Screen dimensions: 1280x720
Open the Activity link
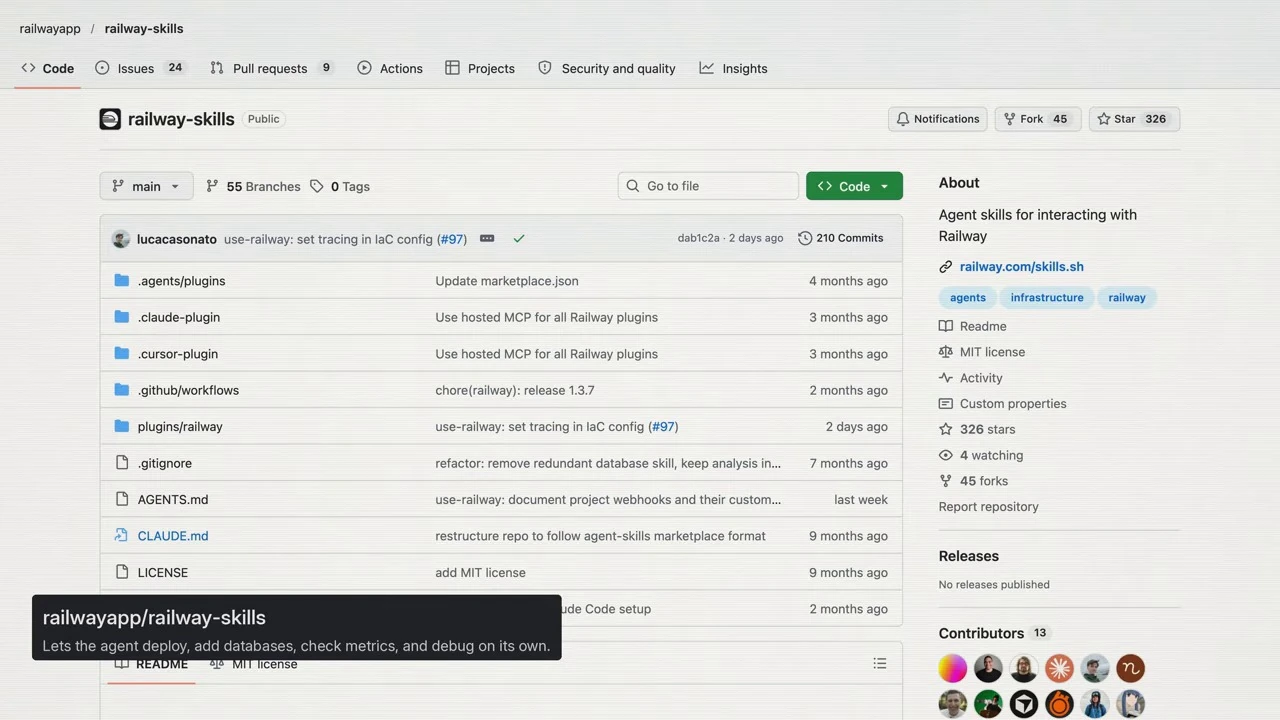(x=971, y=378)
